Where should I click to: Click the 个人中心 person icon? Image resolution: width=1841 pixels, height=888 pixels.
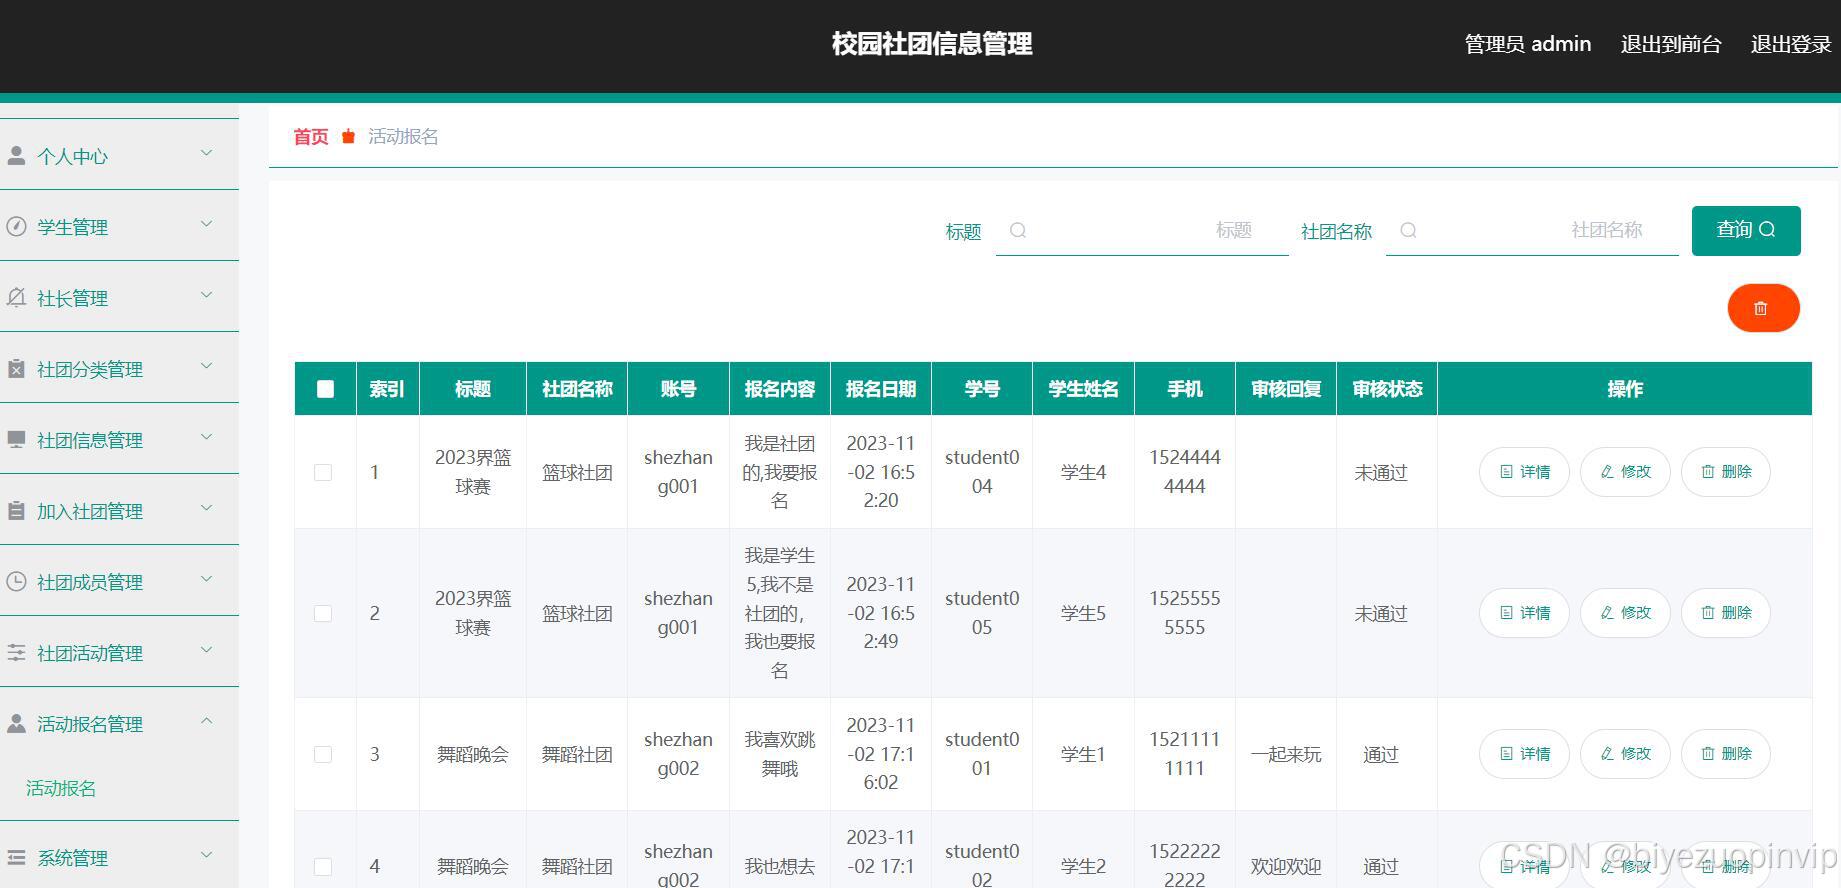pos(16,155)
